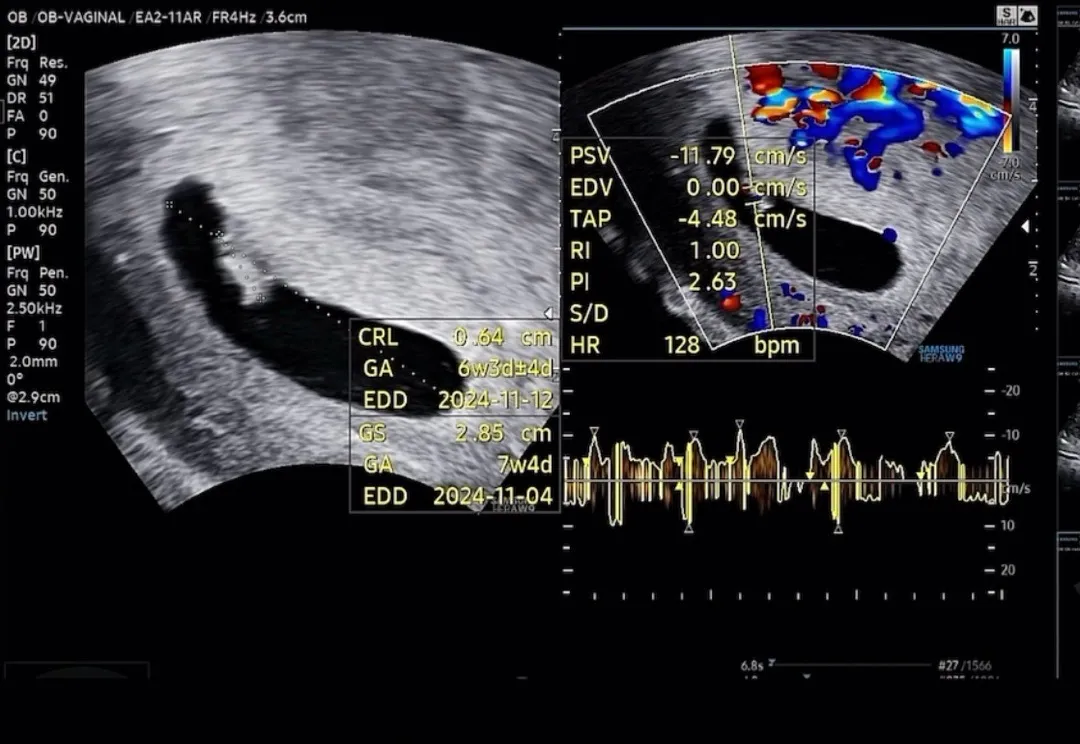Click the Frq Res. parameter in 2D

pos(37,63)
